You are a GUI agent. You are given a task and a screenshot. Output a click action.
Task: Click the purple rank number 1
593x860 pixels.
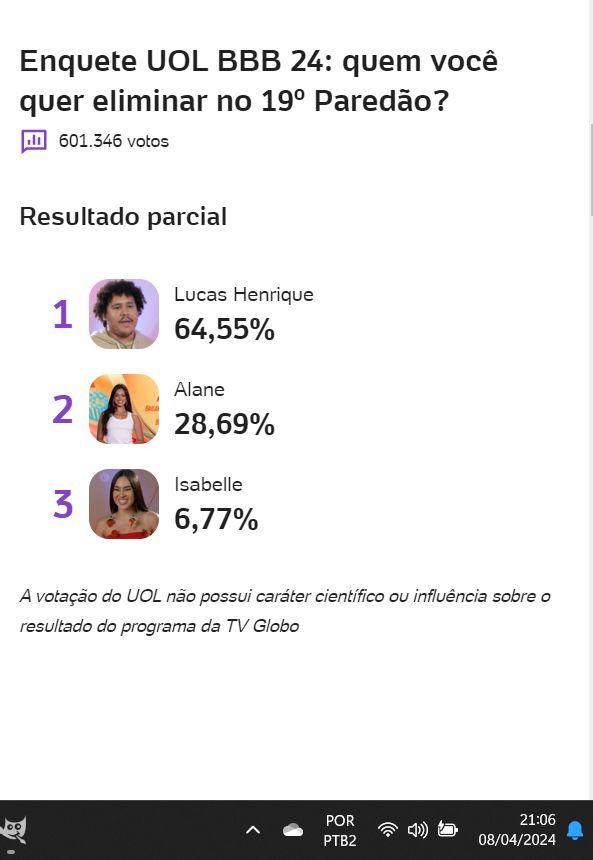point(63,314)
